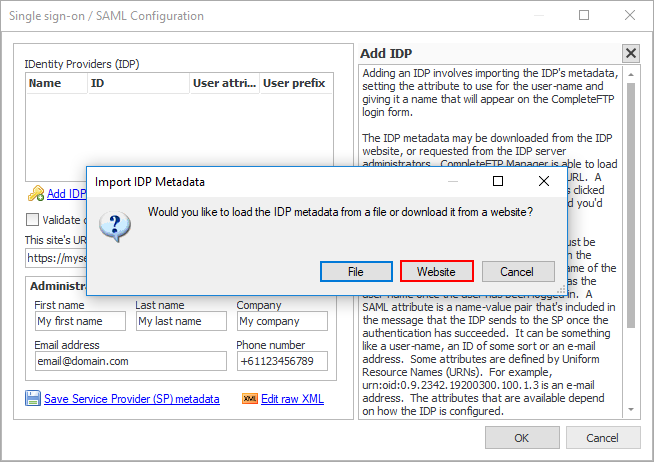Click the orange XML icon

pyautogui.click(x=250, y=399)
